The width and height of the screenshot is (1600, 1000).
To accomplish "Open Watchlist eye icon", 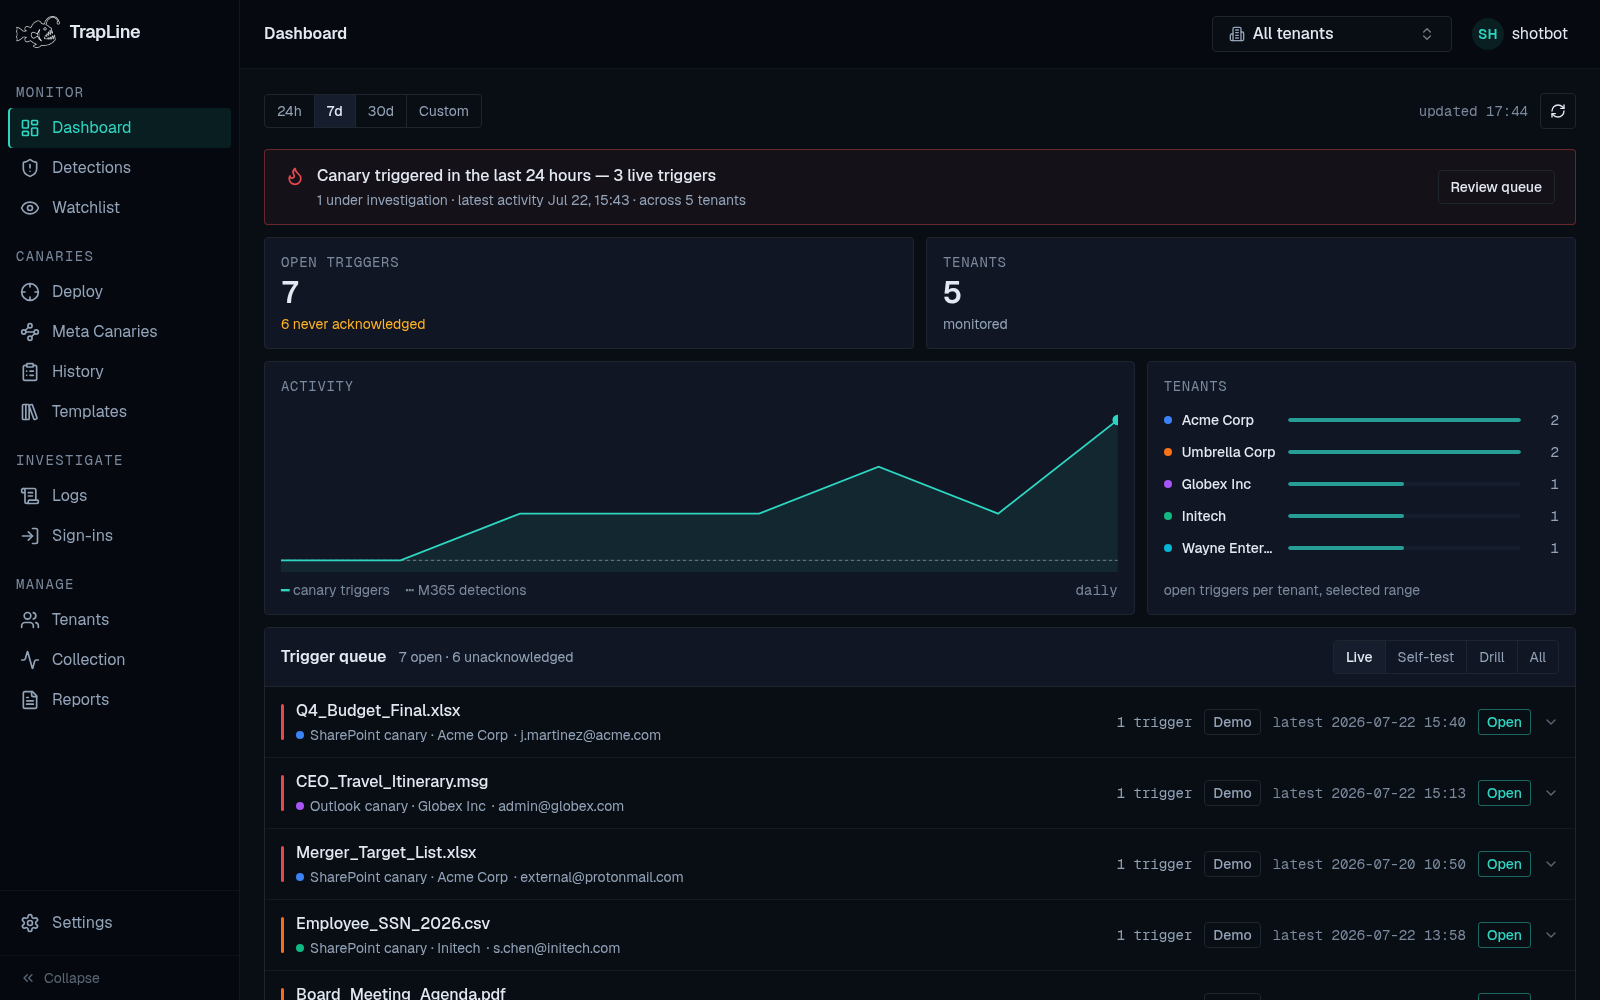I will (30, 208).
